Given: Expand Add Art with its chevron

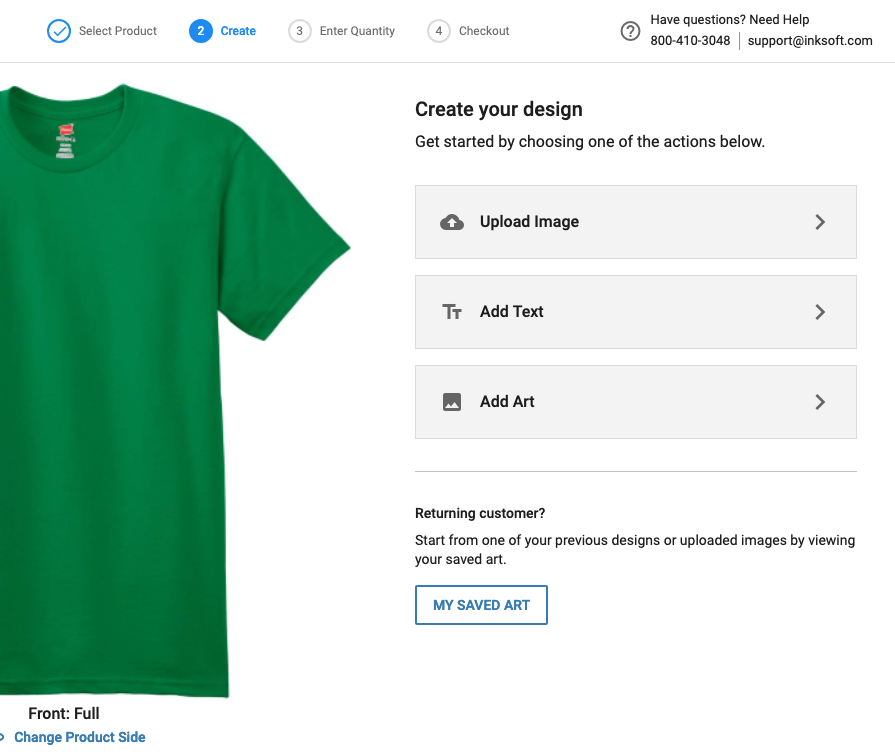Looking at the screenshot, I should coord(820,402).
